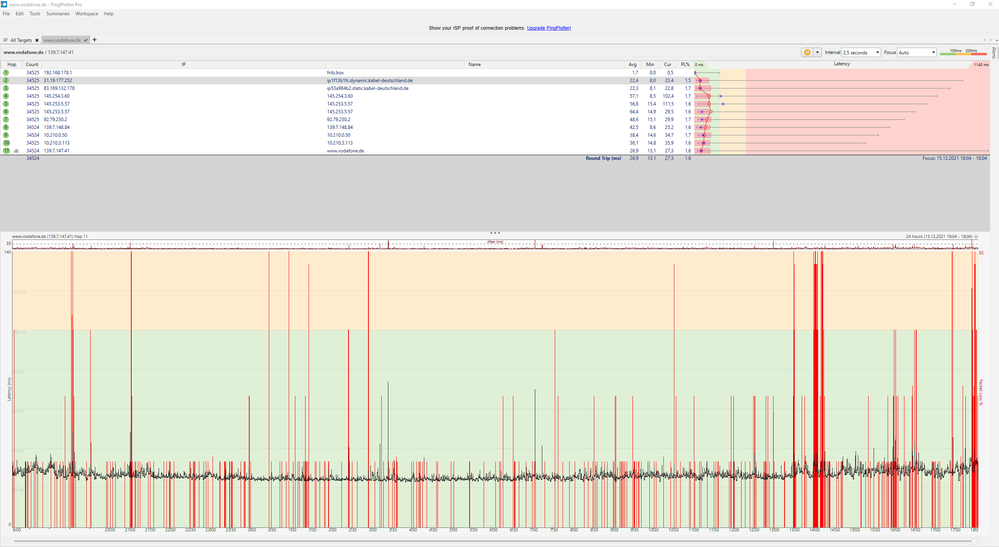Click the Upgrade PingPlotter! link
The image size is (999, 547).
(549, 28)
